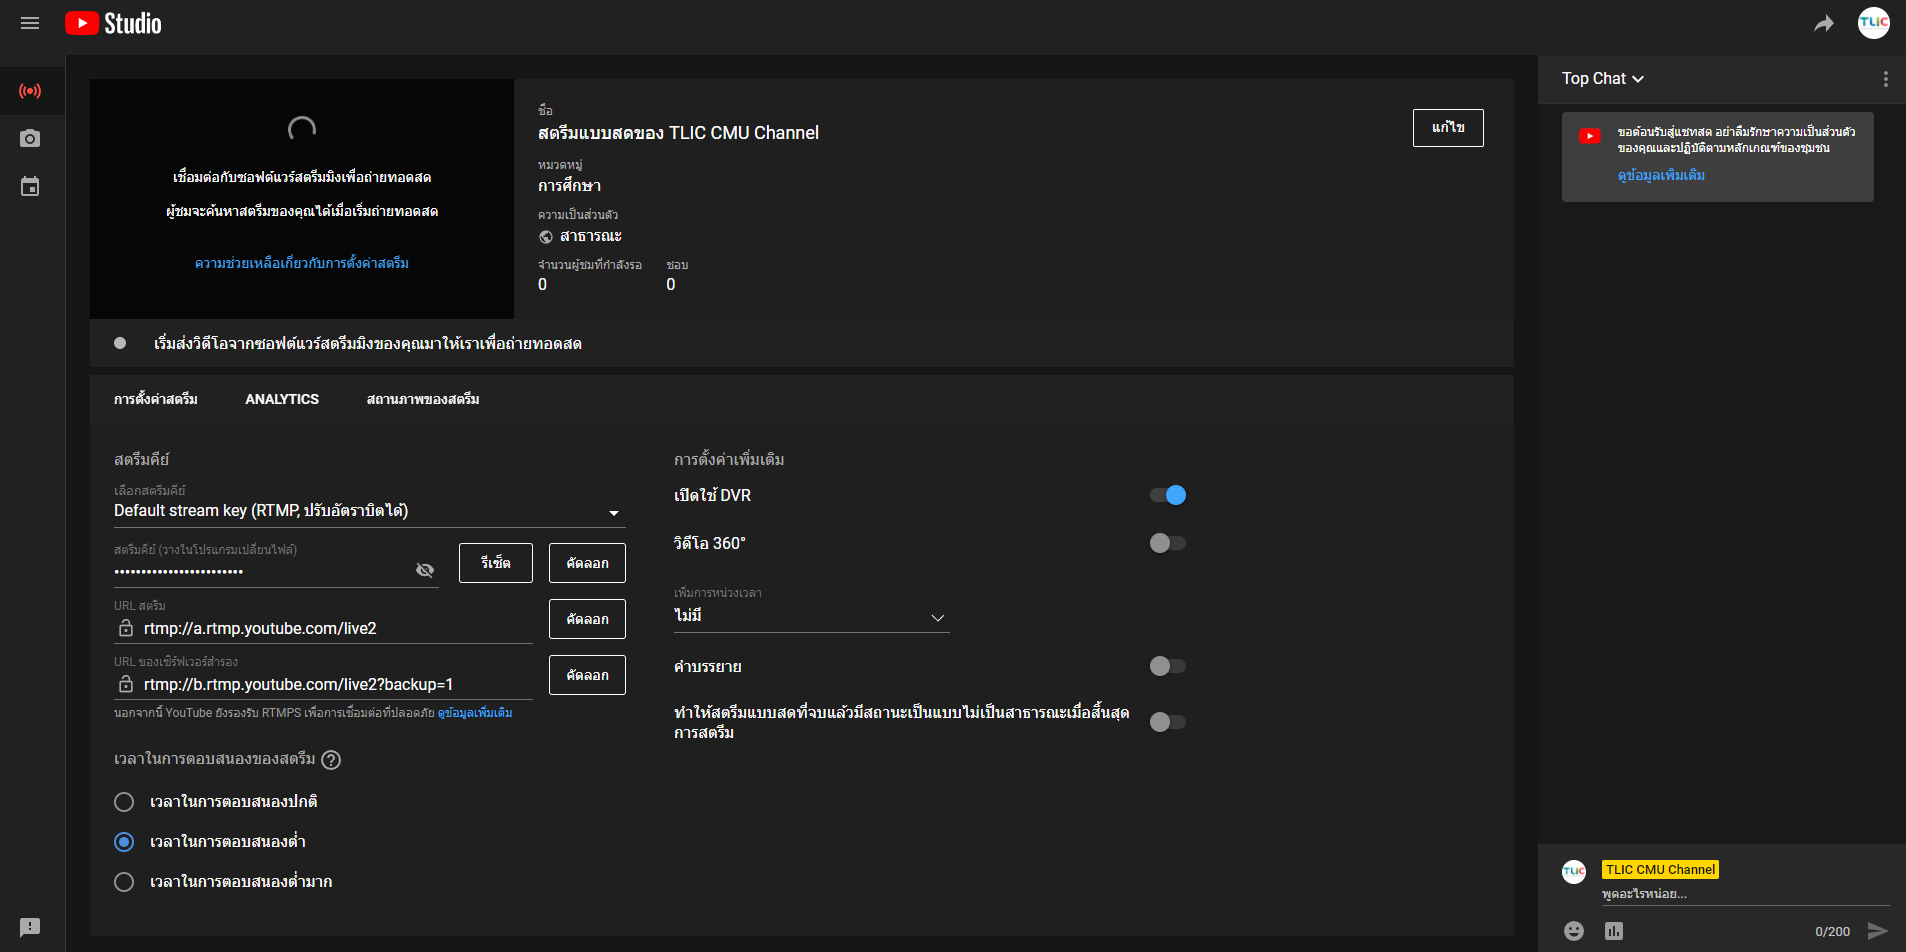This screenshot has width=1906, height=952.
Task: Click the stream title TLIC CMU Channel
Action: point(678,133)
